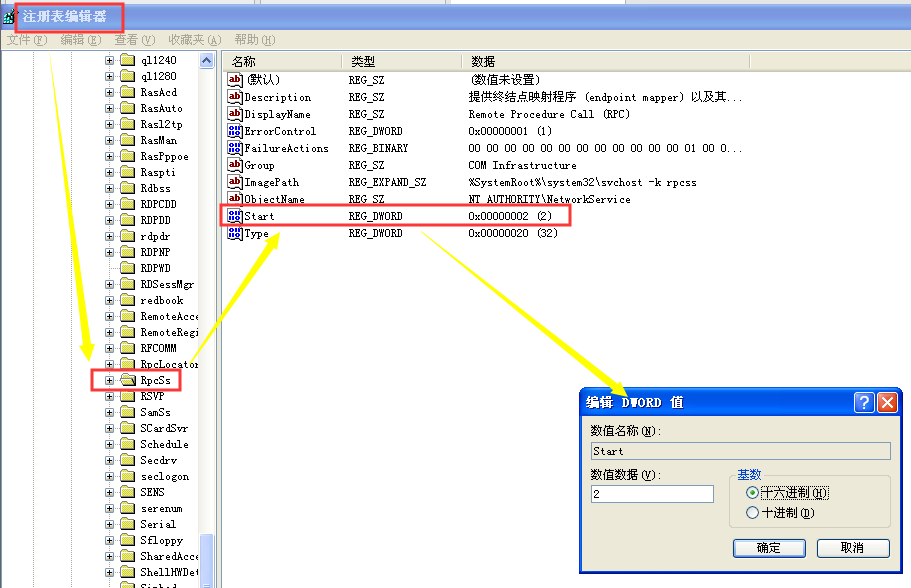Click the 数值名称 field showing Start
The height and width of the screenshot is (588, 911).
tap(740, 451)
